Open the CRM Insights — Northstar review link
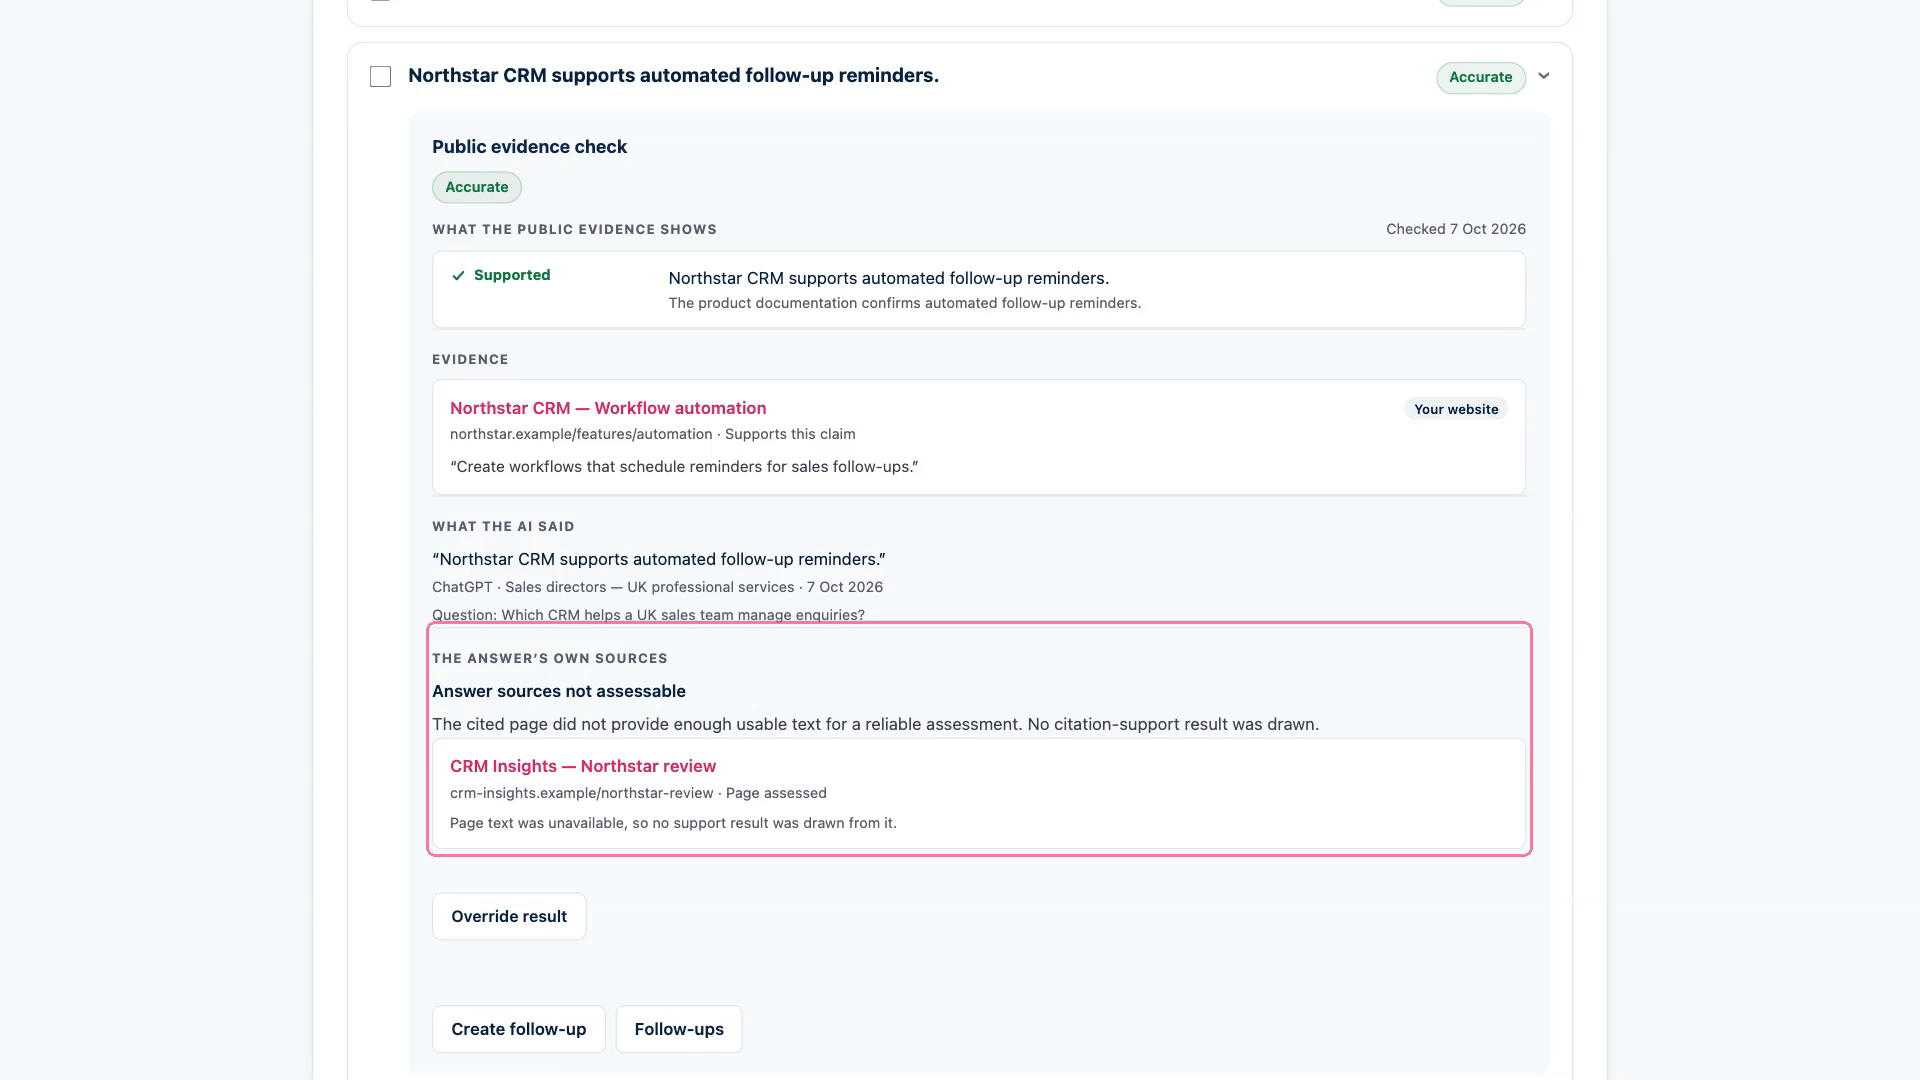Viewport: 1920px width, 1080px height. point(583,766)
